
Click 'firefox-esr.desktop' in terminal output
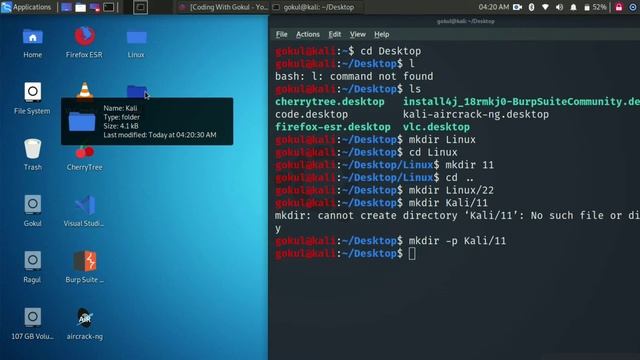[333, 127]
